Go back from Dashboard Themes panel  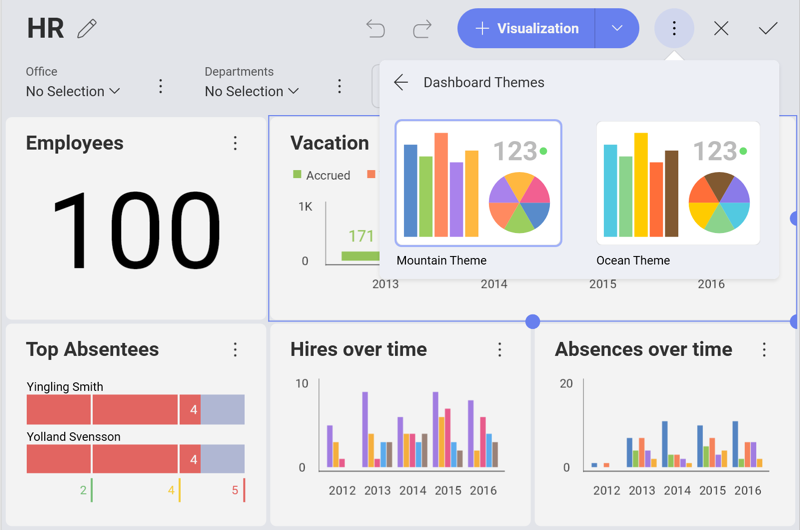pos(401,83)
